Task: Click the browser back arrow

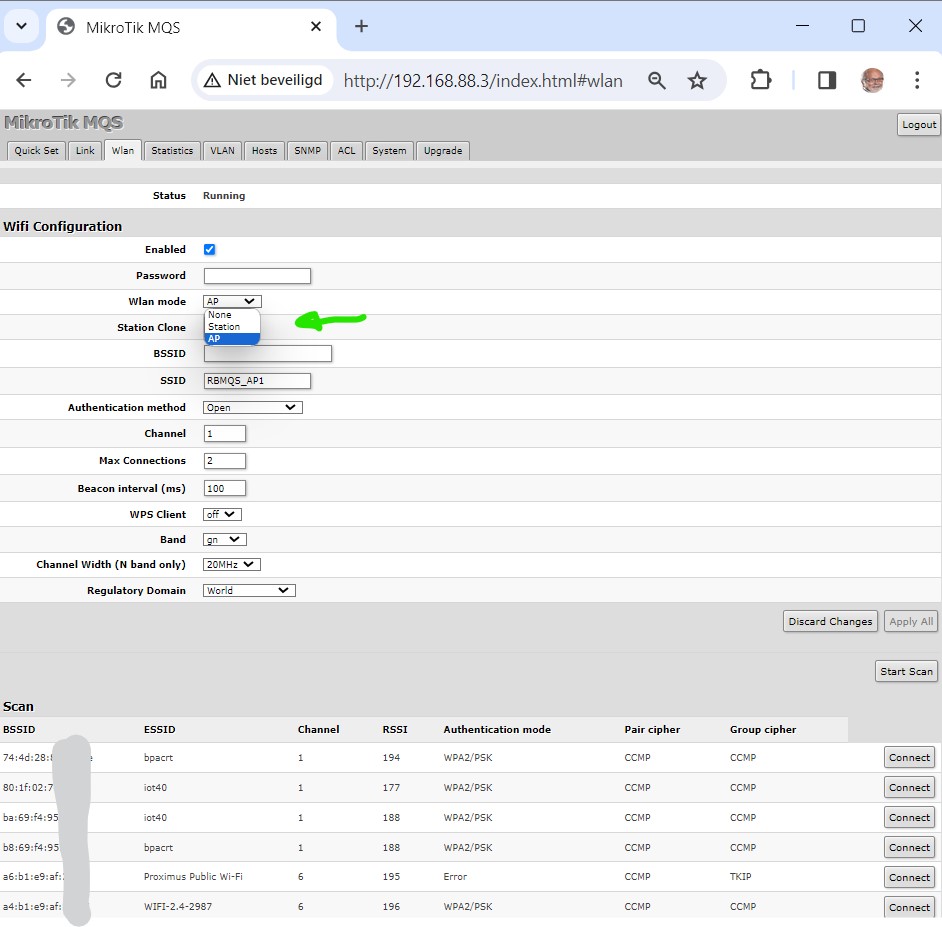Action: pos(24,81)
